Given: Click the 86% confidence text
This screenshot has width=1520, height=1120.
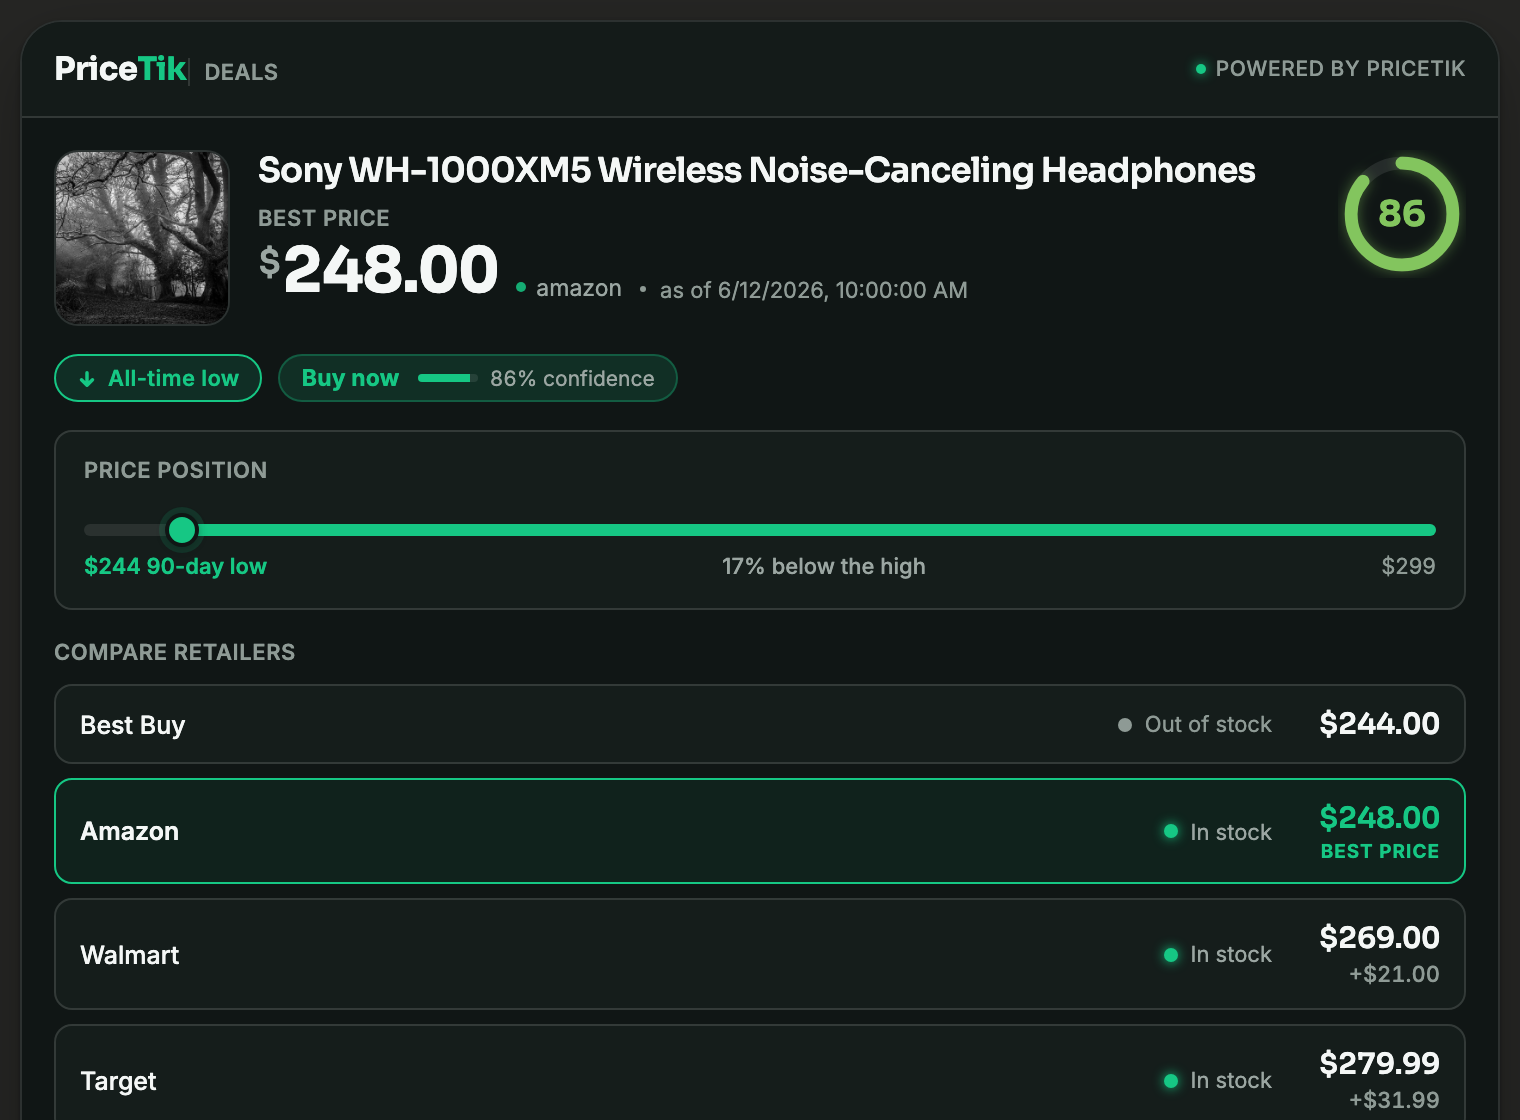Looking at the screenshot, I should coord(572,379).
